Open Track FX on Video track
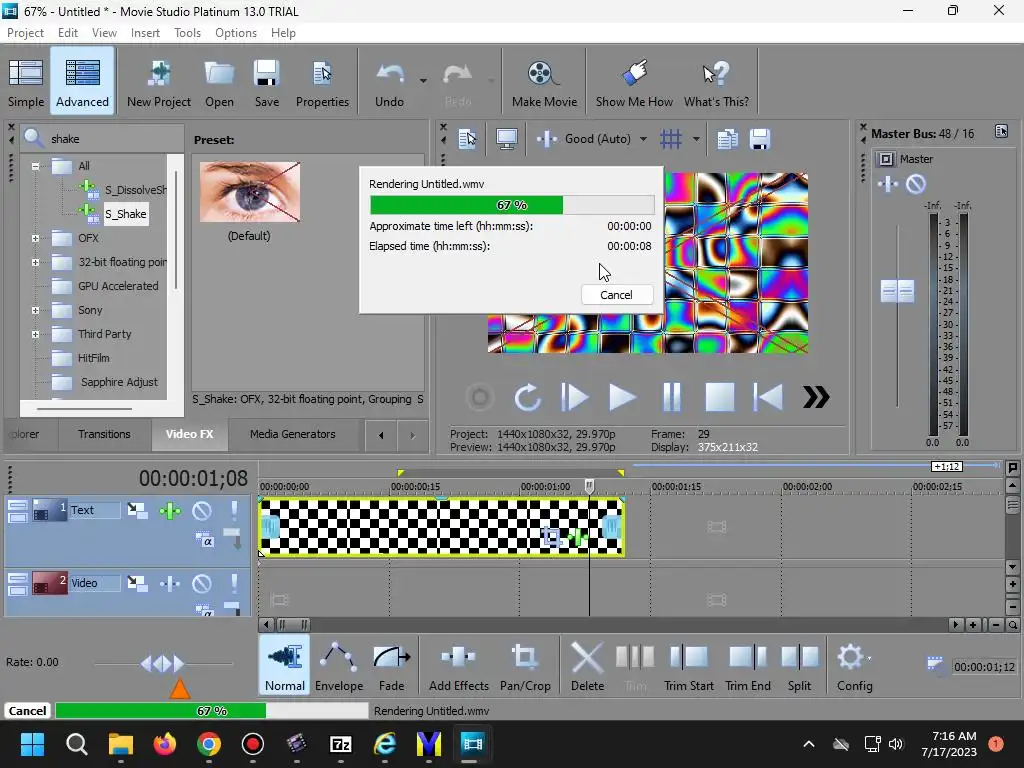Viewport: 1024px width, 768px height. [x=170, y=583]
